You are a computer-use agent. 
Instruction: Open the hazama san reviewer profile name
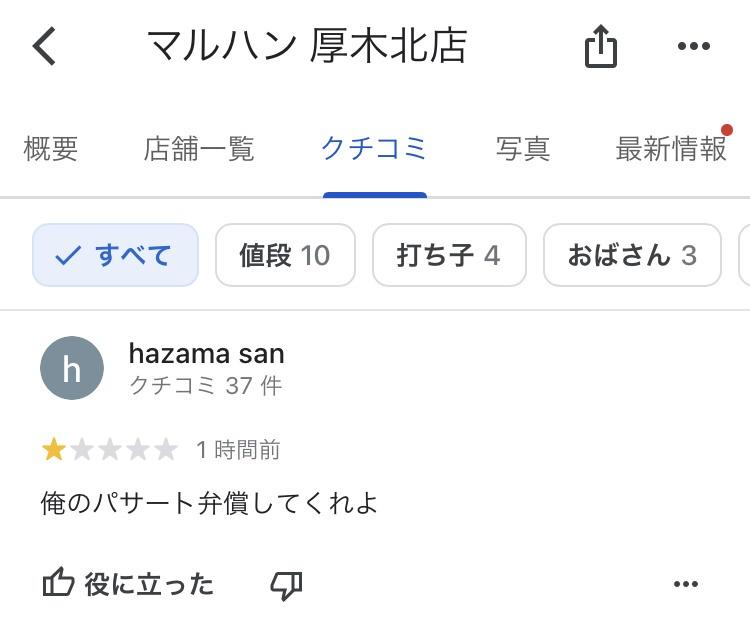207,353
